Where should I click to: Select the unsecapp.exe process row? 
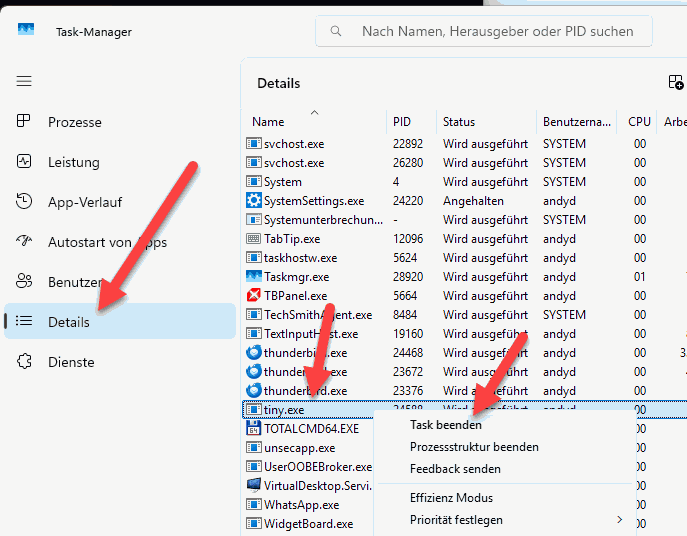309,447
